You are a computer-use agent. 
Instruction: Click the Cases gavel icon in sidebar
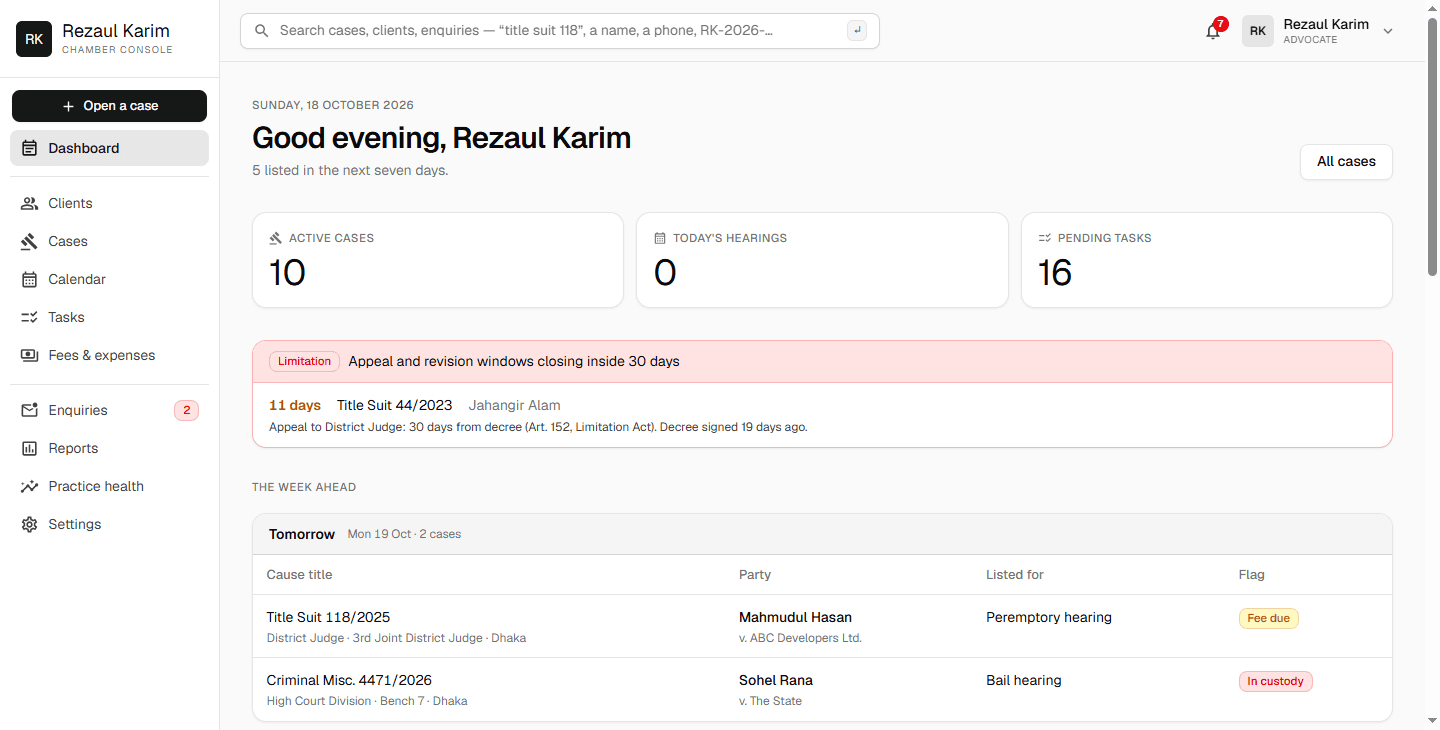[x=29, y=241]
